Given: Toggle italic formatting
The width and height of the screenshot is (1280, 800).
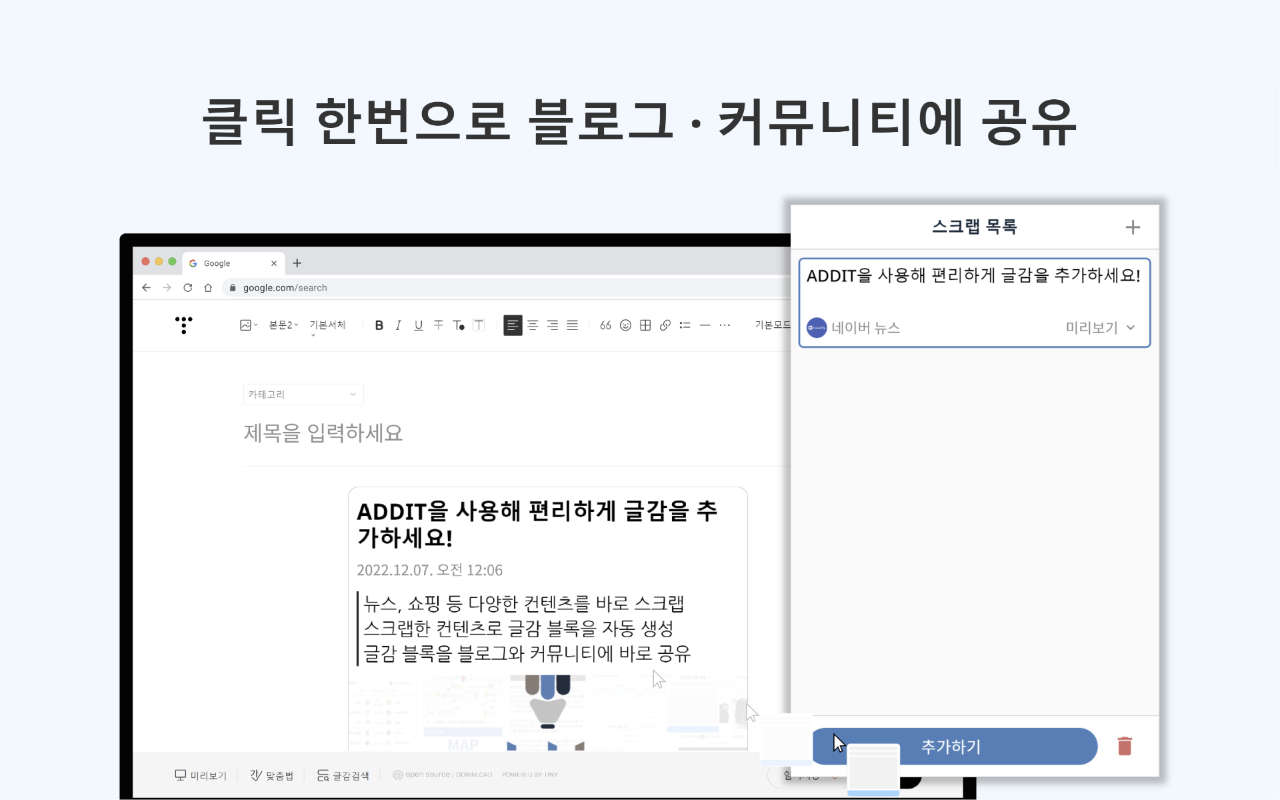Looking at the screenshot, I should pyautogui.click(x=398, y=325).
